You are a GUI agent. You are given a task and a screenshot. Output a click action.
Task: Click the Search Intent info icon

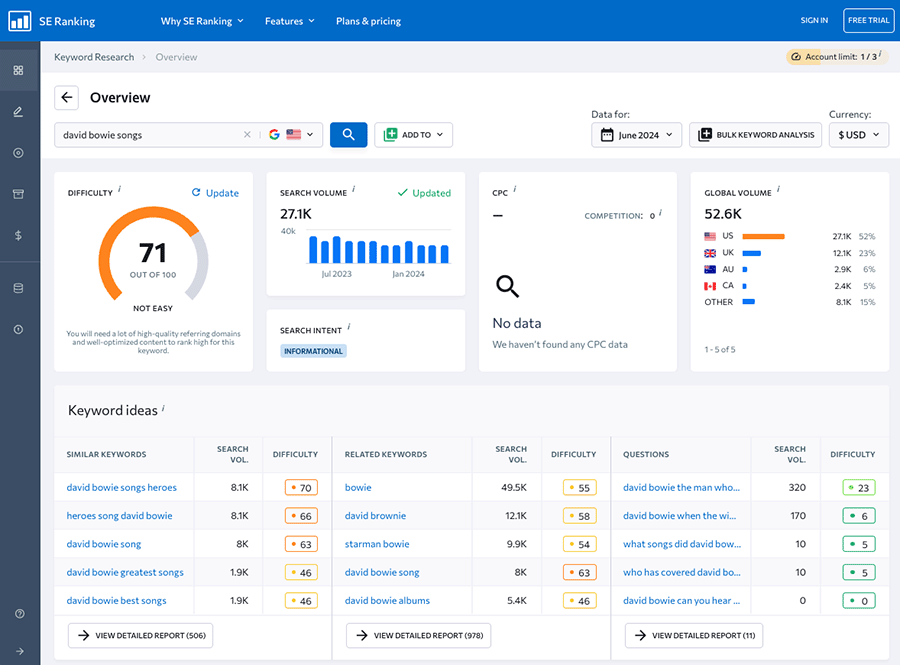(x=349, y=326)
